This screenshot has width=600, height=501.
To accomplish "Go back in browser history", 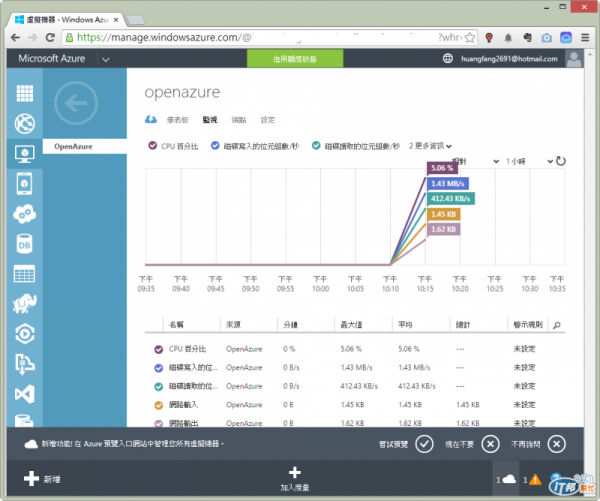I will (15, 38).
